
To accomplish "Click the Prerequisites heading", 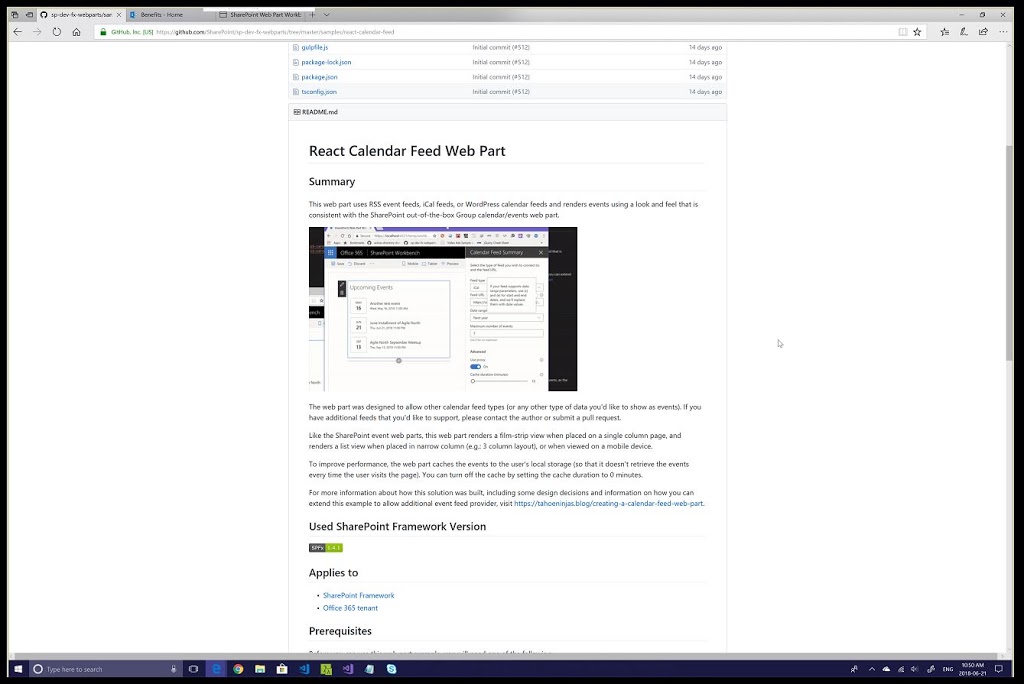I will [340, 631].
